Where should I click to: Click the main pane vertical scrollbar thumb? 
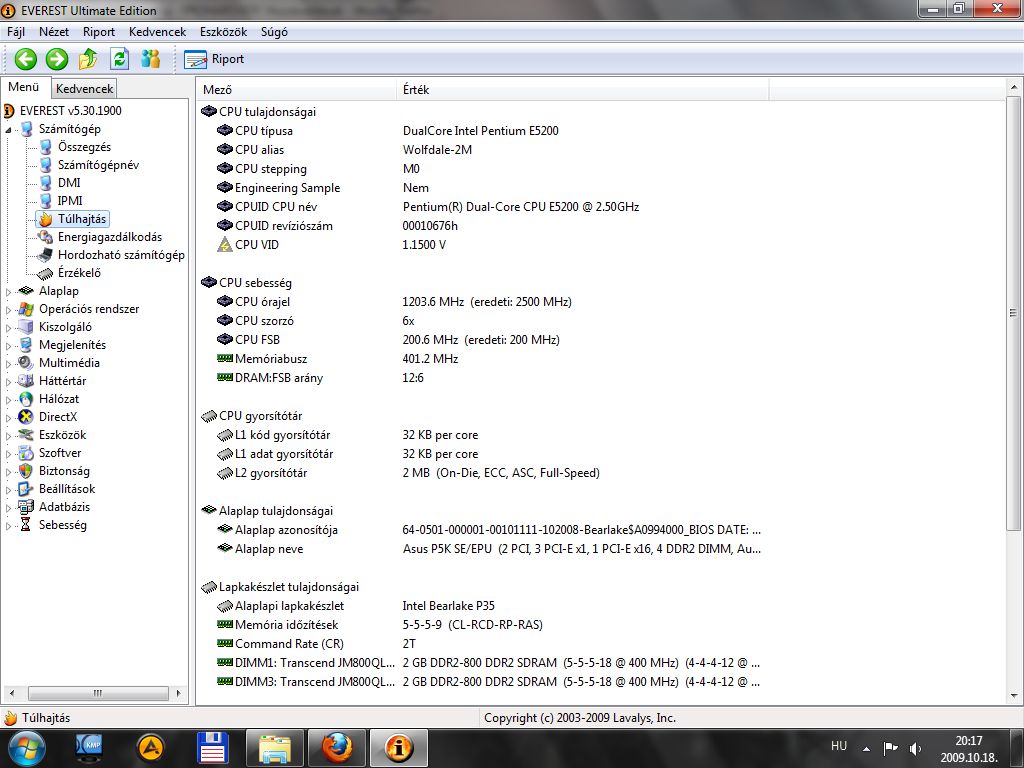tap(1014, 313)
